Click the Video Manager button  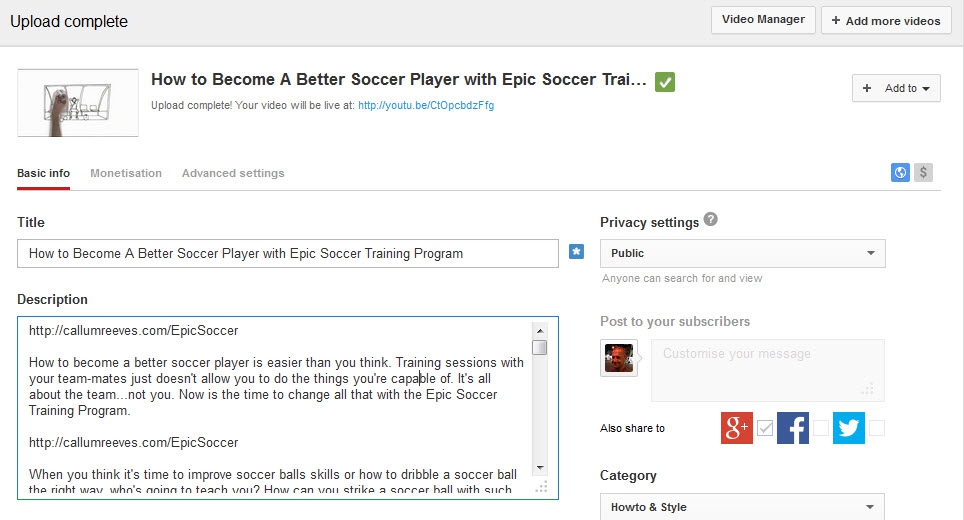click(x=763, y=20)
